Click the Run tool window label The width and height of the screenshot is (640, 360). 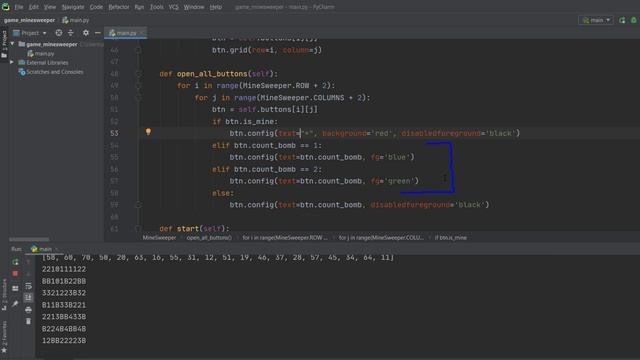coord(16,249)
